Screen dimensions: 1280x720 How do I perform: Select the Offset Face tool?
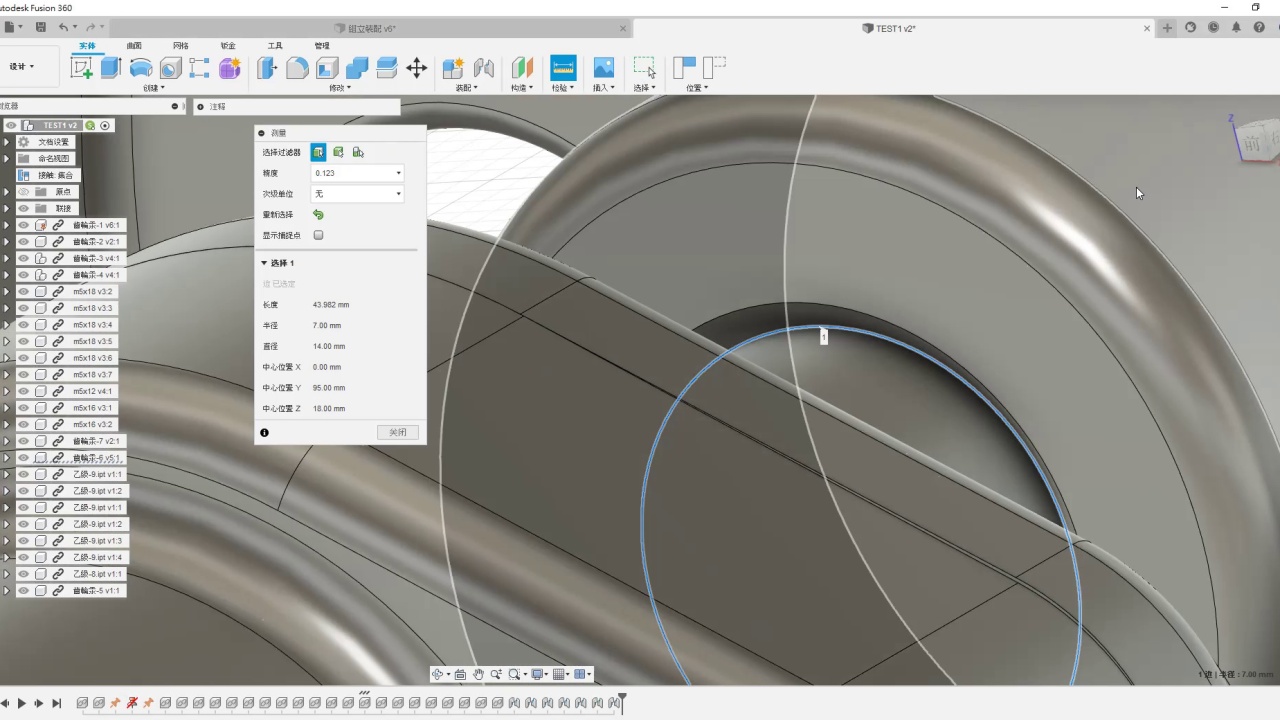(x=387, y=68)
